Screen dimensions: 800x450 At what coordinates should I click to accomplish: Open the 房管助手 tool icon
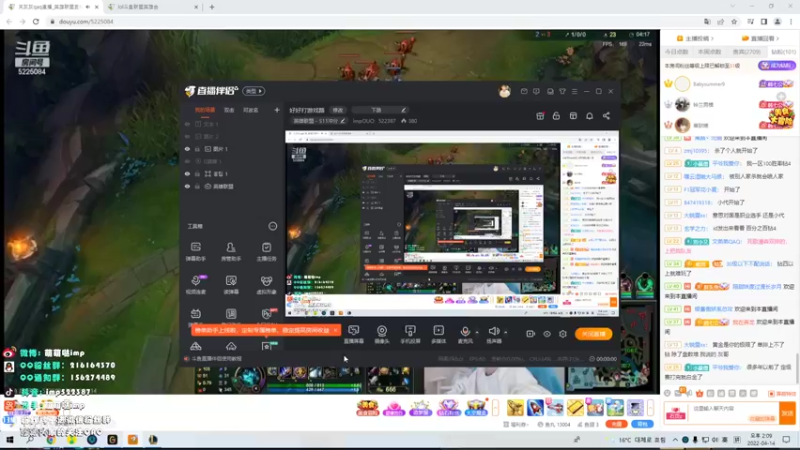(x=231, y=252)
